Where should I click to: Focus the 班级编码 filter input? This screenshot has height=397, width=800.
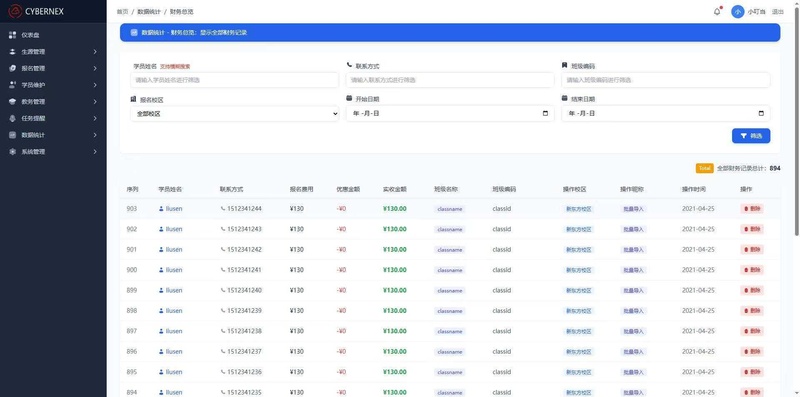click(x=666, y=80)
